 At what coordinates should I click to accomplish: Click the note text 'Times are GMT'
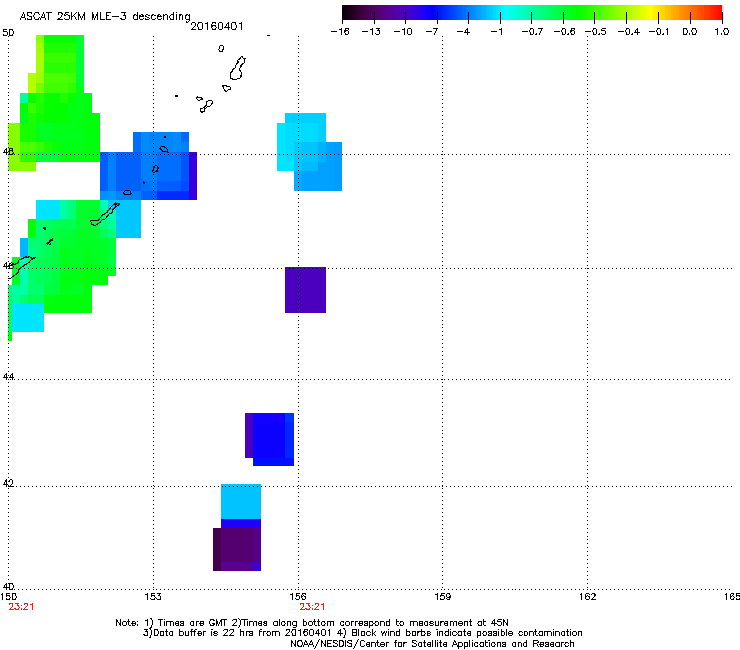[193, 623]
